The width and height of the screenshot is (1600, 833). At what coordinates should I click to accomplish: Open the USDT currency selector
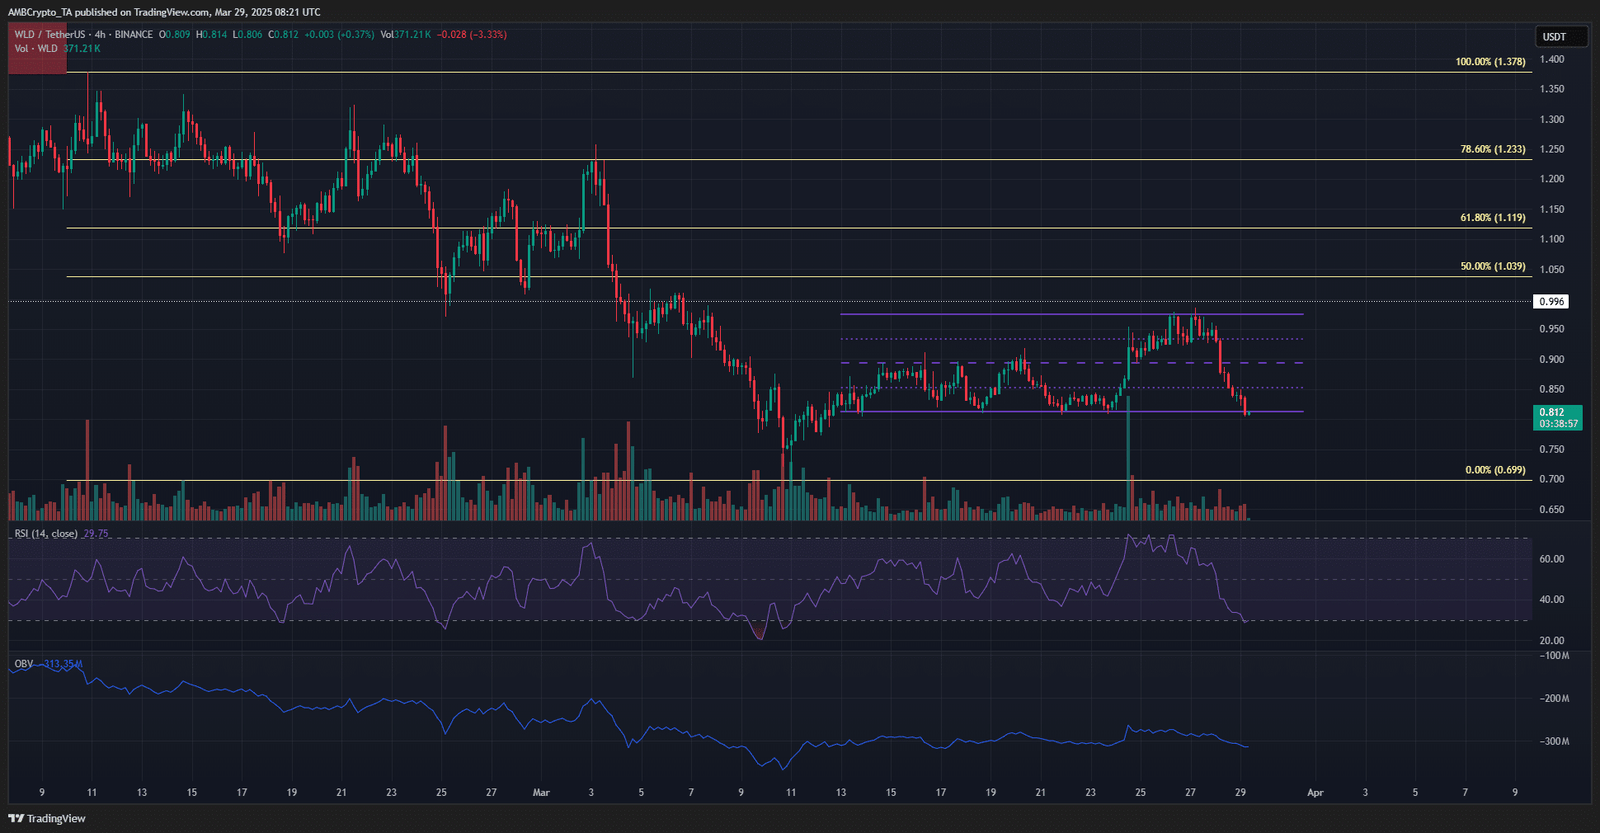[x=1560, y=37]
